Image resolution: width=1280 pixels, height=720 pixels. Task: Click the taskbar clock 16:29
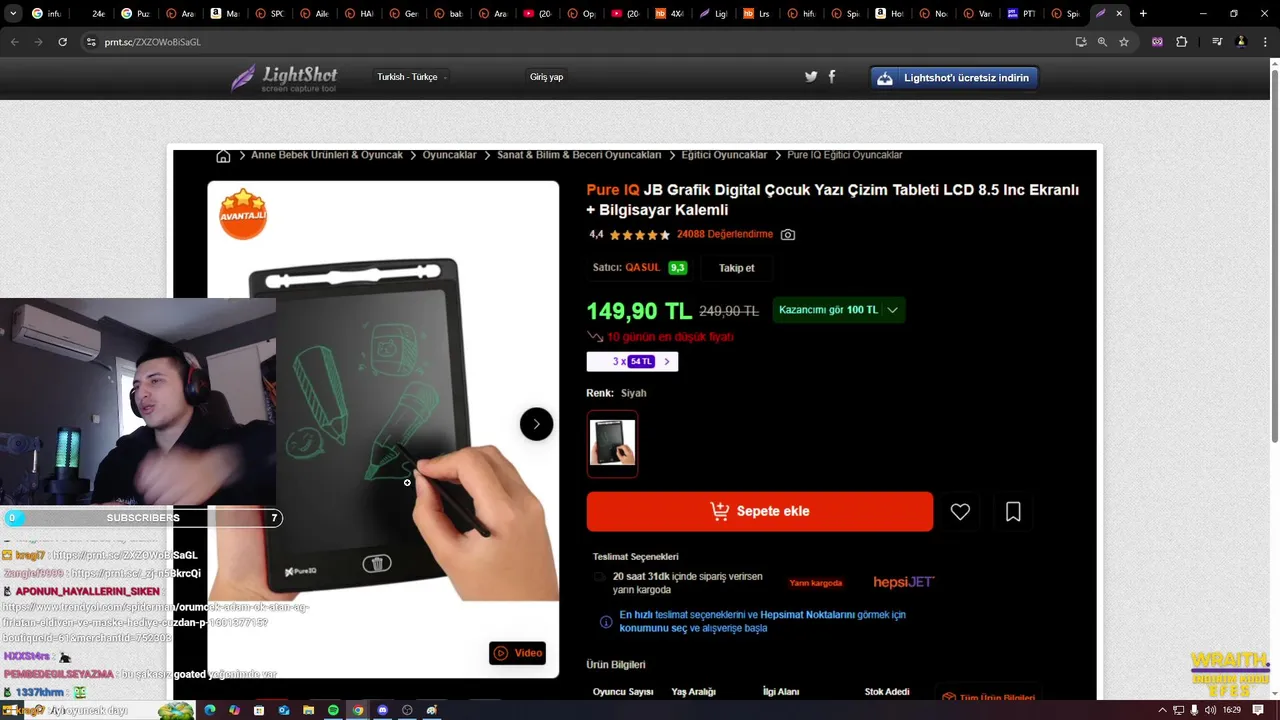coord(1232,710)
